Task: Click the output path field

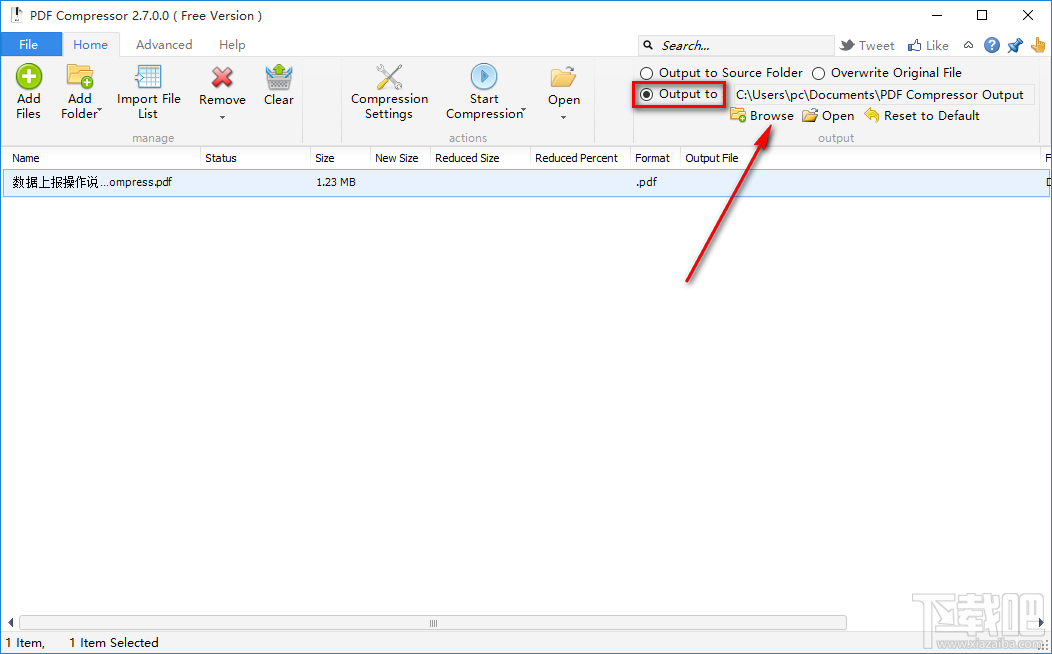Action: point(883,95)
